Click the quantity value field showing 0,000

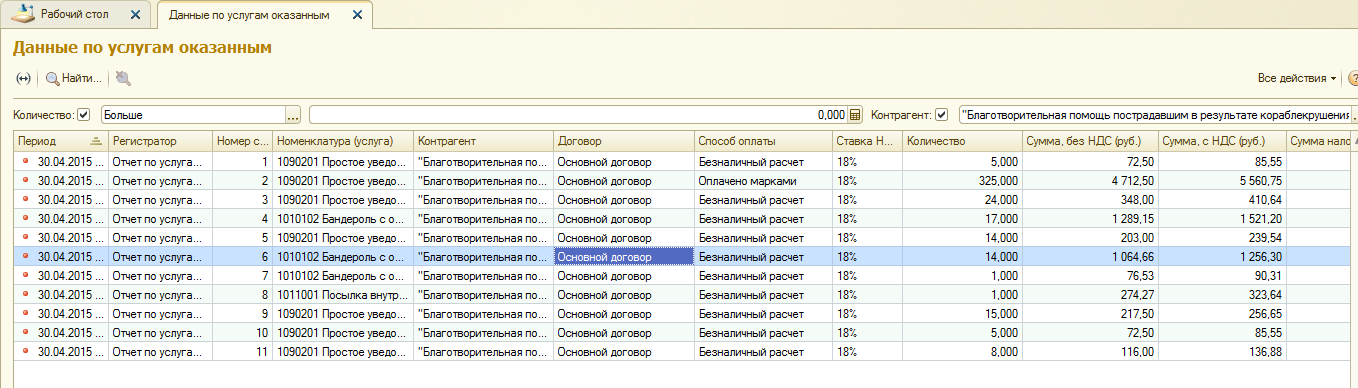pyautogui.click(x=578, y=115)
